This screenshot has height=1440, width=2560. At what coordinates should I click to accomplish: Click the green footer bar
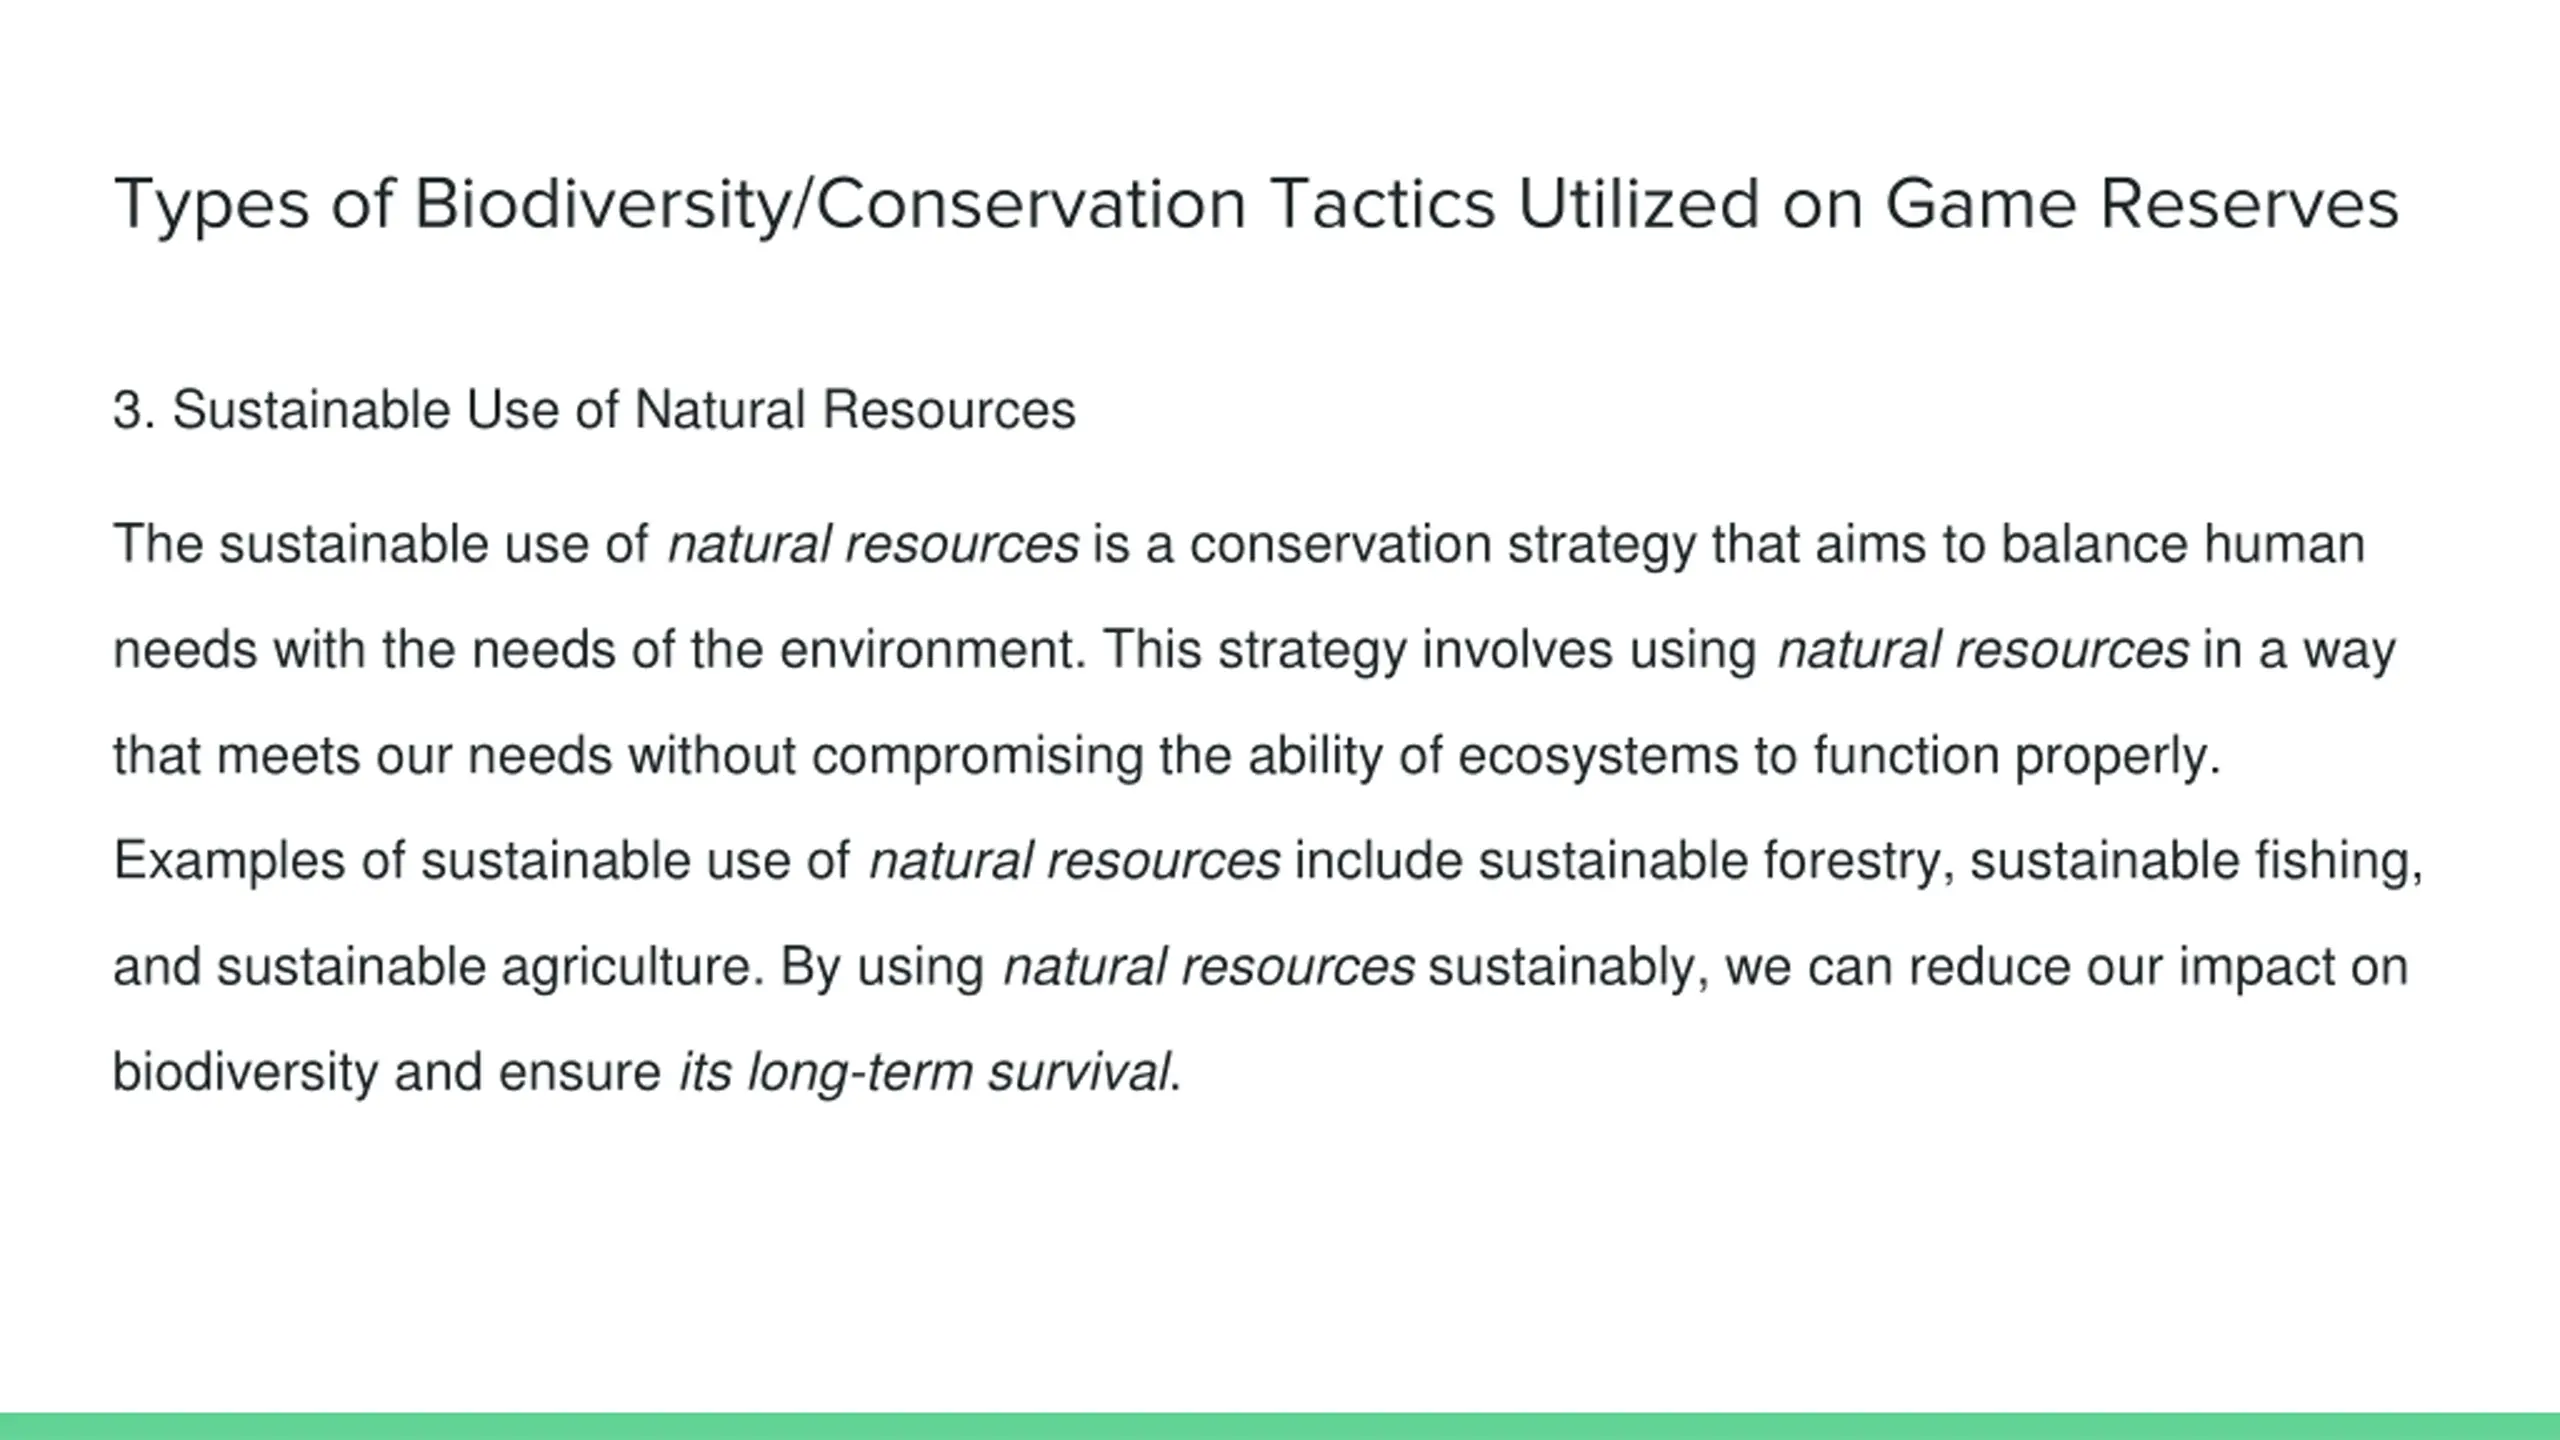click(1280, 1426)
